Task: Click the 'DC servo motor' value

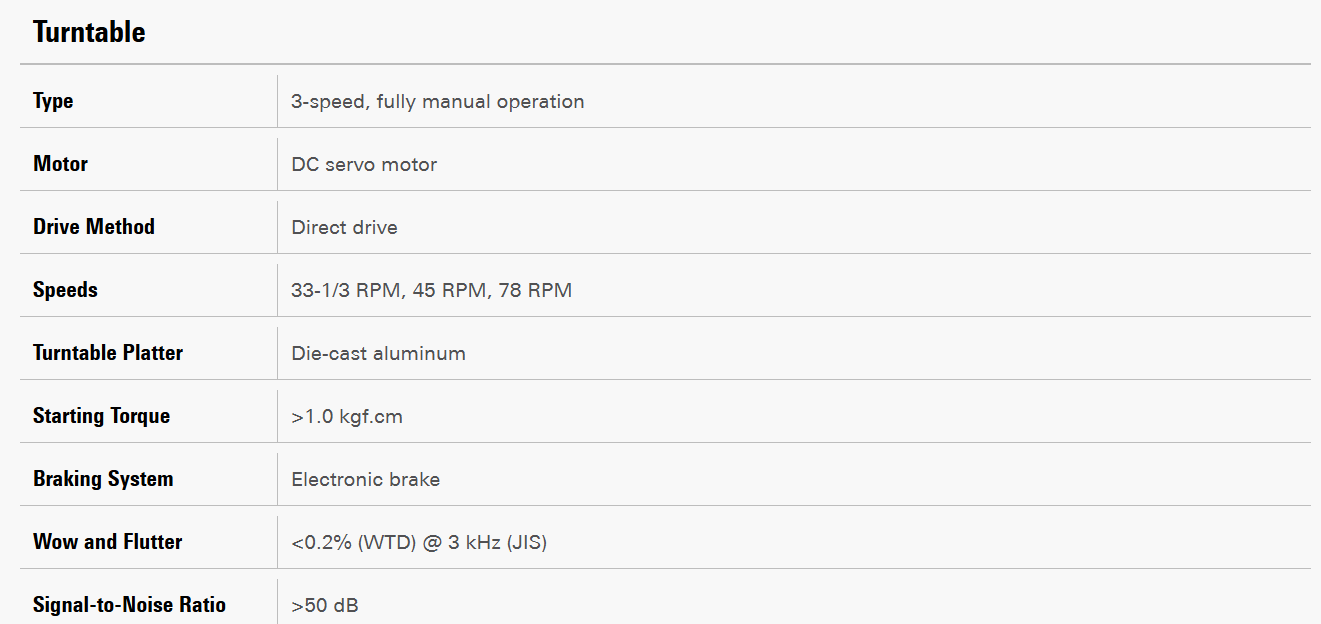Action: (364, 164)
